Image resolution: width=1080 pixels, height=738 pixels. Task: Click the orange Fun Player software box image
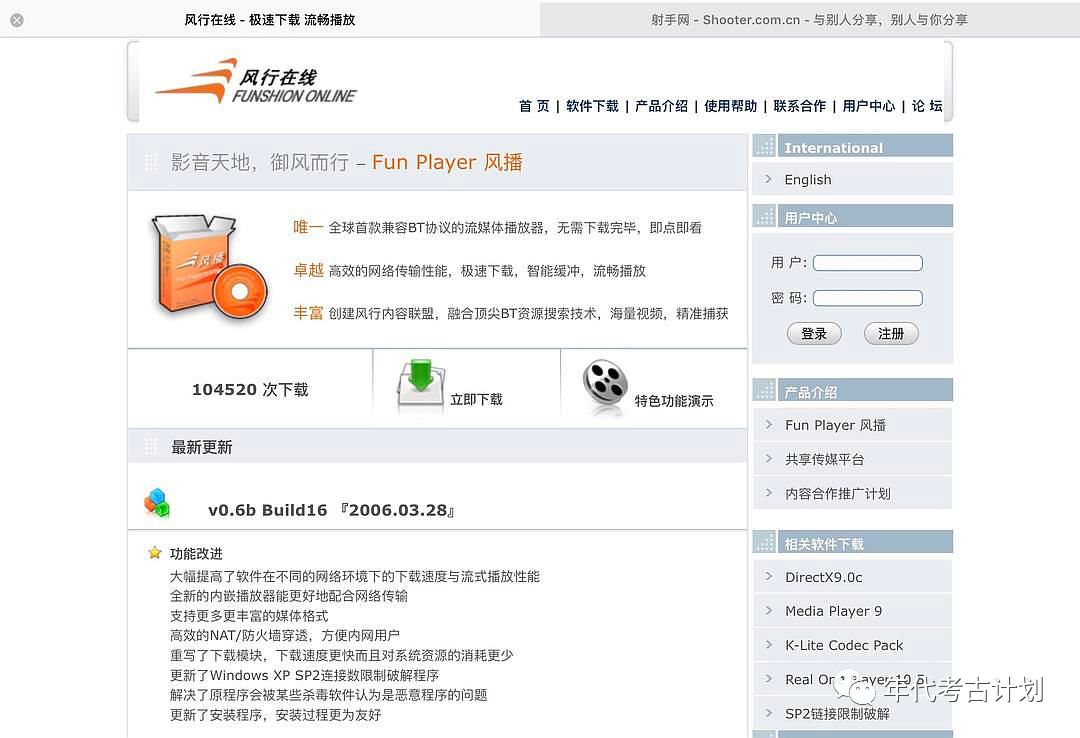[209, 266]
